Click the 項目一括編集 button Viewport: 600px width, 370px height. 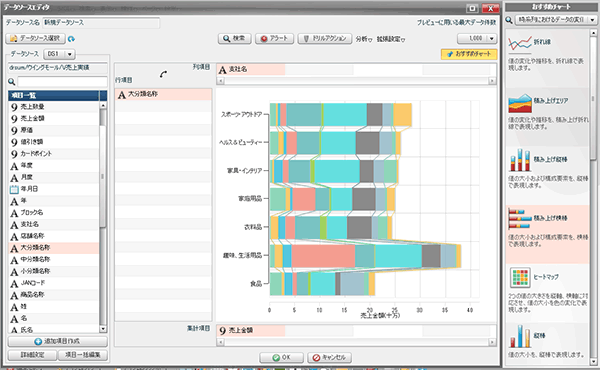coord(82,355)
